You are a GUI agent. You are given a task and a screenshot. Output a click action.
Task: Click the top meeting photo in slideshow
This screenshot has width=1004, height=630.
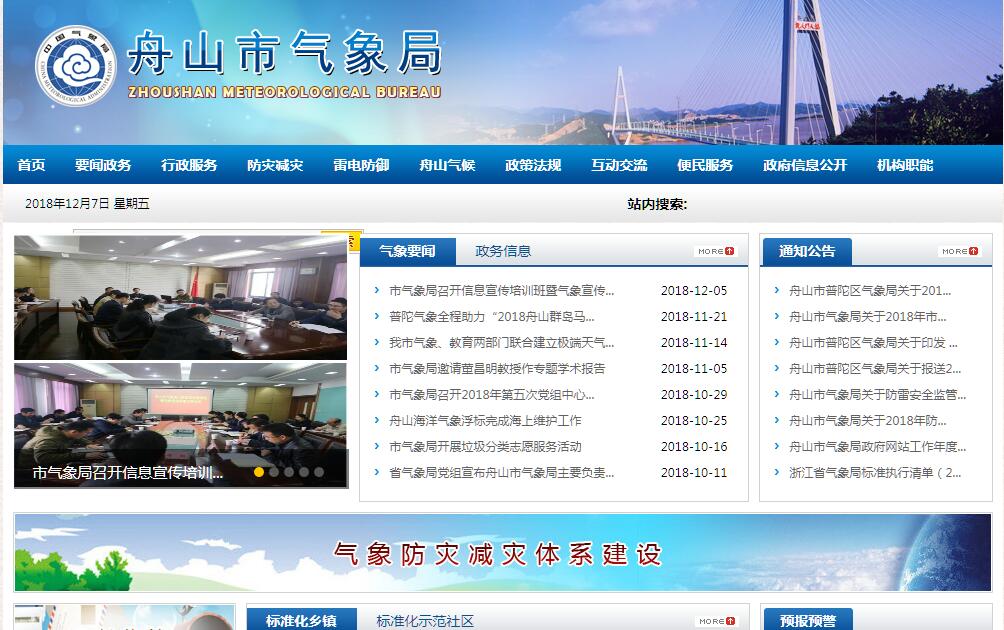180,297
